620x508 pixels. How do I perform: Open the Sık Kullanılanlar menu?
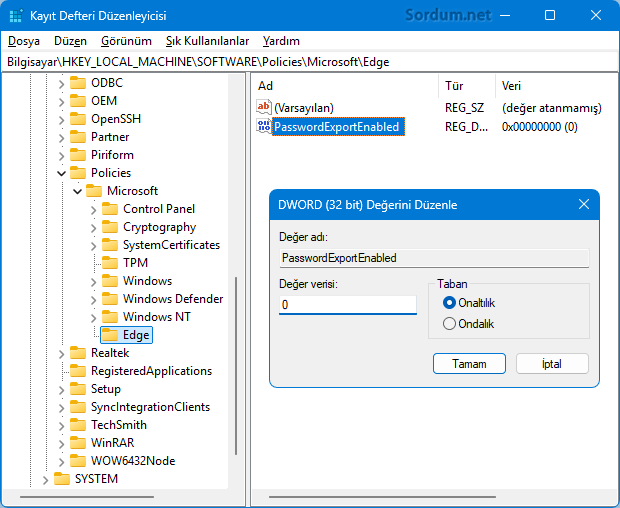[x=207, y=41]
